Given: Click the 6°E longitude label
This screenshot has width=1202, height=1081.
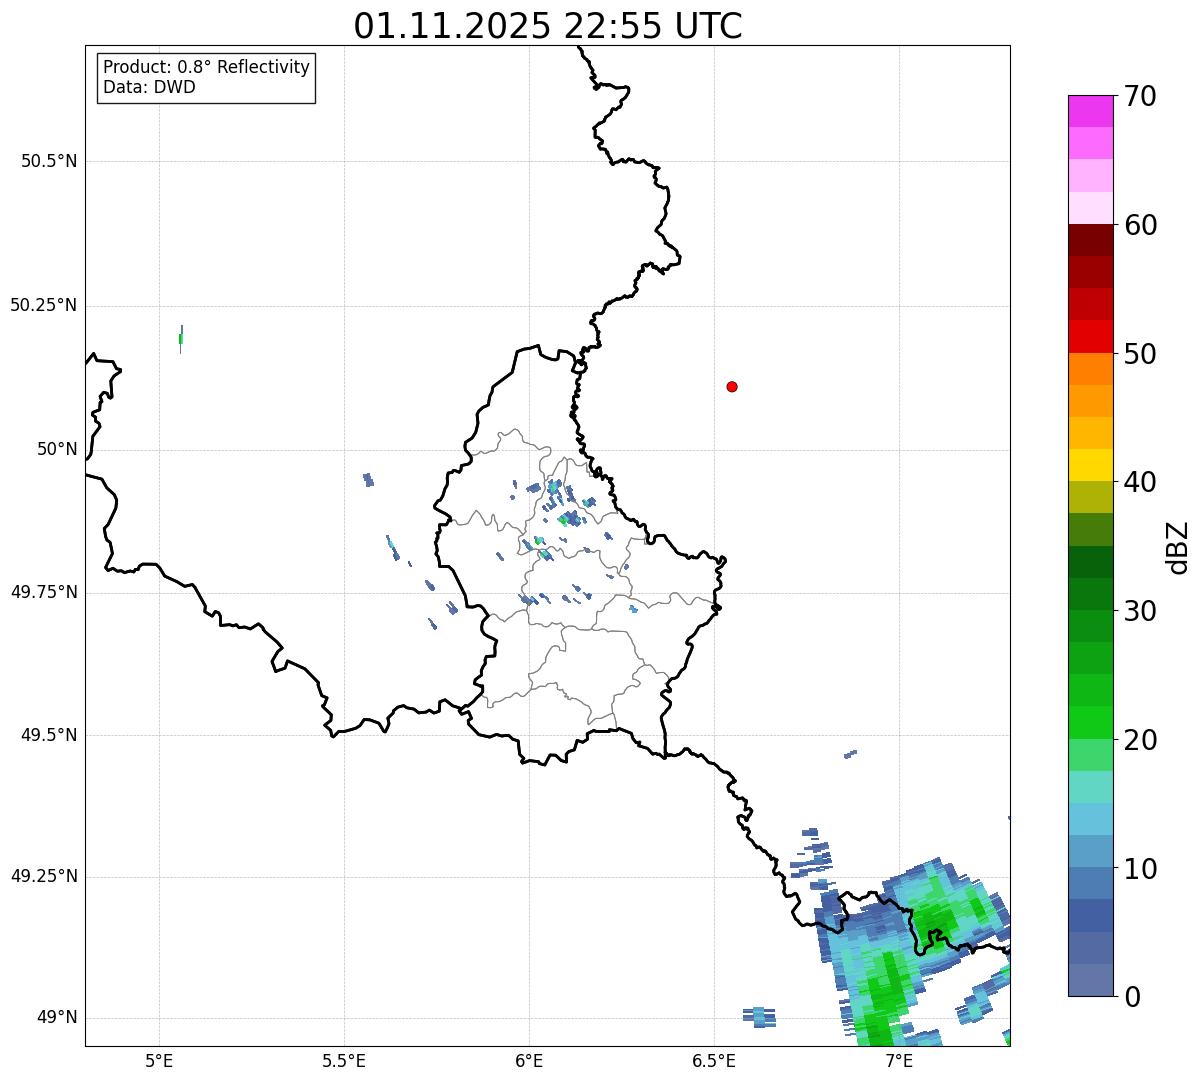Looking at the screenshot, I should [529, 1060].
